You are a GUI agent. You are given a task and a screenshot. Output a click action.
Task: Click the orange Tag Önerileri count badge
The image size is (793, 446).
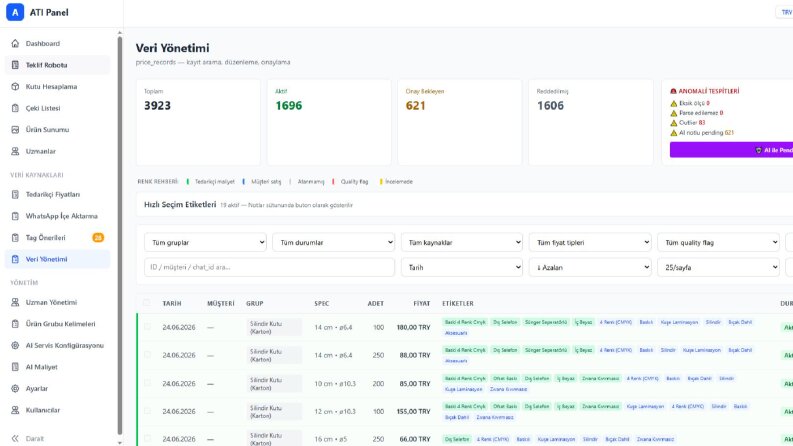click(x=98, y=237)
